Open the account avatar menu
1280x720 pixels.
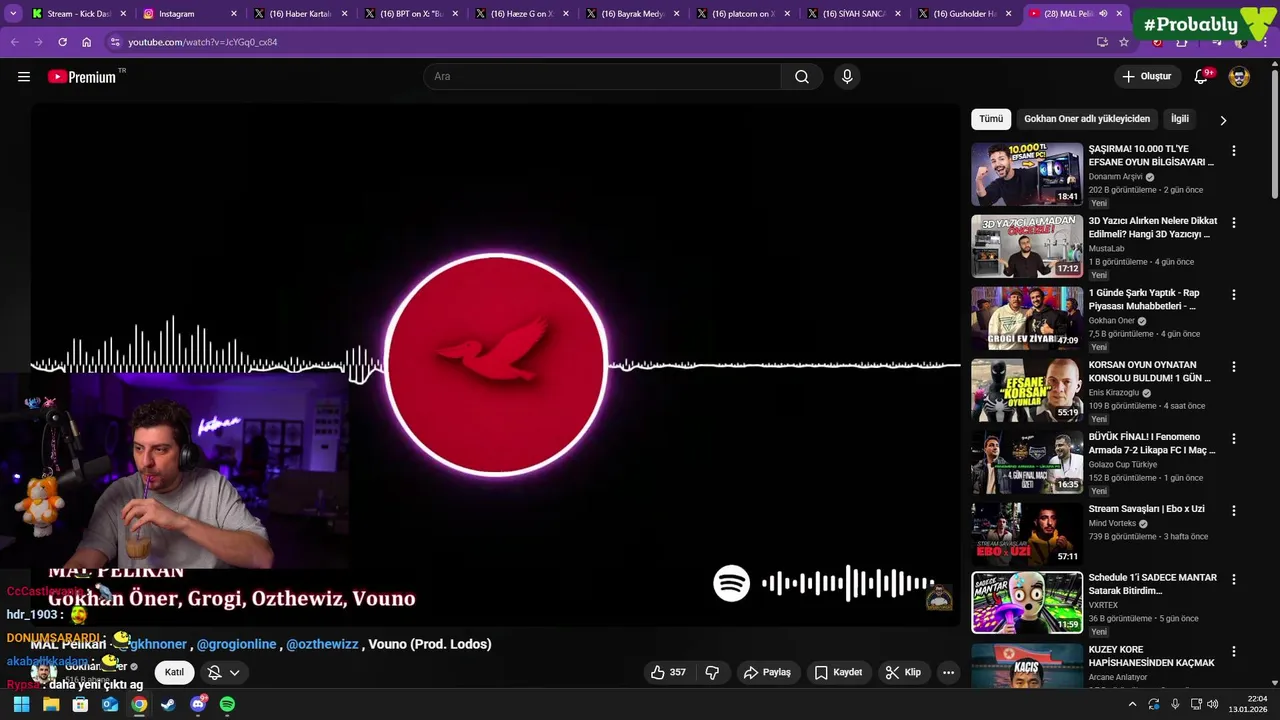[x=1239, y=77]
